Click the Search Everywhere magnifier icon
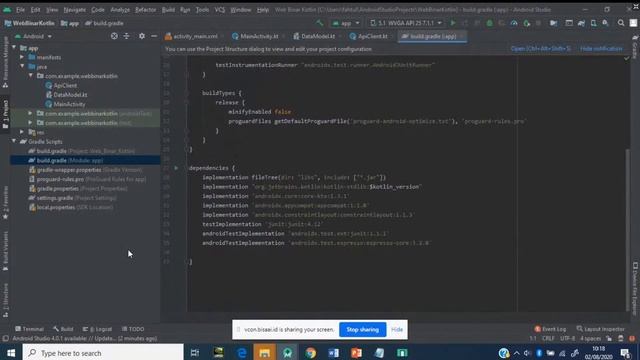Viewport: 640px width, 360px height. click(621, 23)
